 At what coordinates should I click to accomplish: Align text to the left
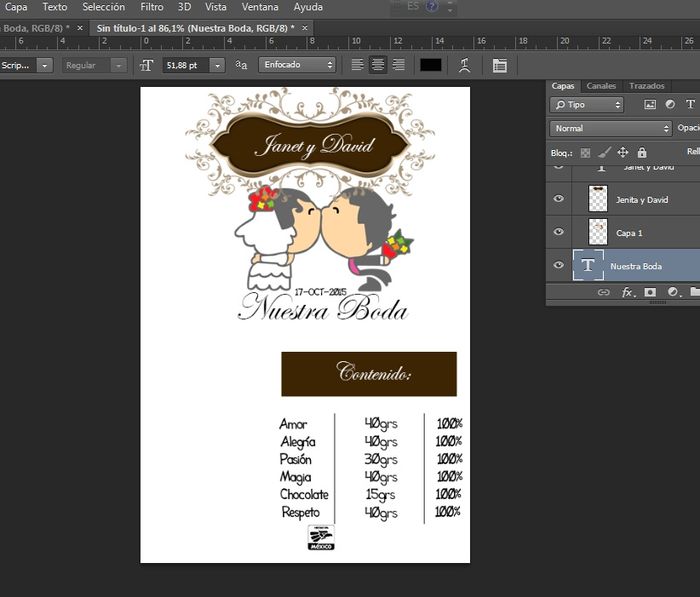click(358, 65)
